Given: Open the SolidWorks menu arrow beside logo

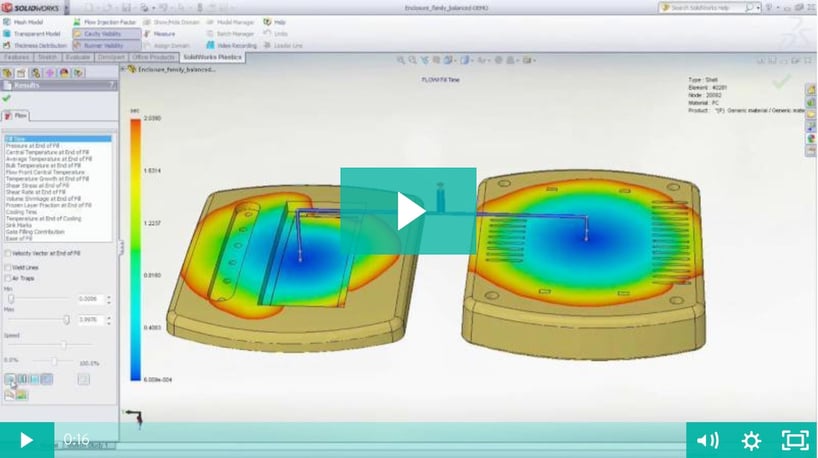Looking at the screenshot, I should pyautogui.click(x=66, y=8).
